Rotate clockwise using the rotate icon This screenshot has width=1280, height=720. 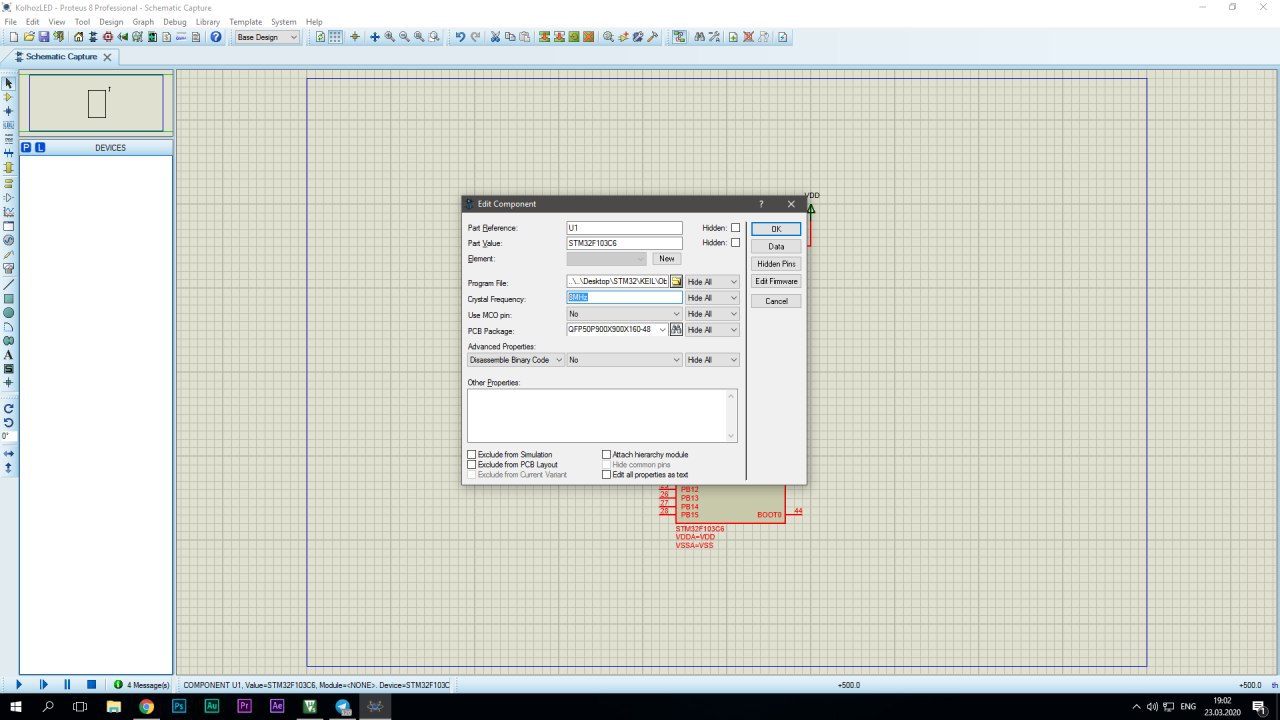[9, 408]
